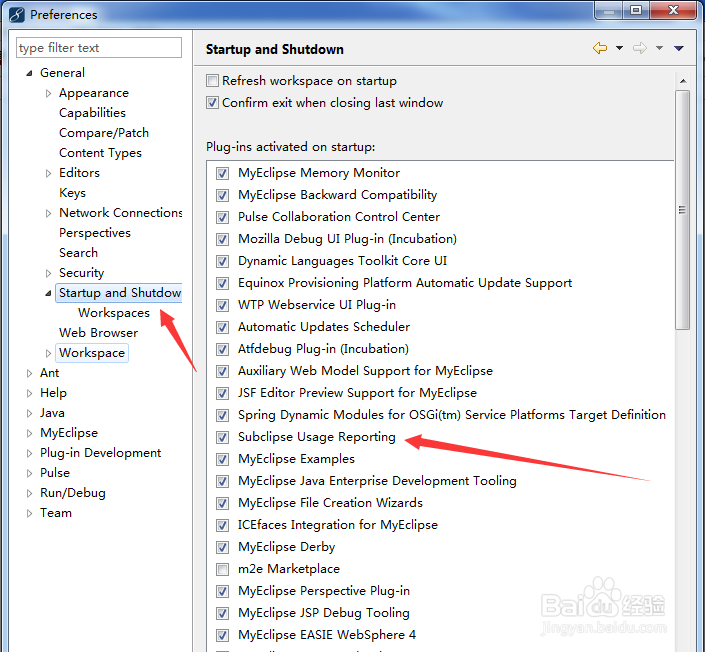
Task: Uncheck Subclipse Usage Reporting
Action: pos(222,437)
